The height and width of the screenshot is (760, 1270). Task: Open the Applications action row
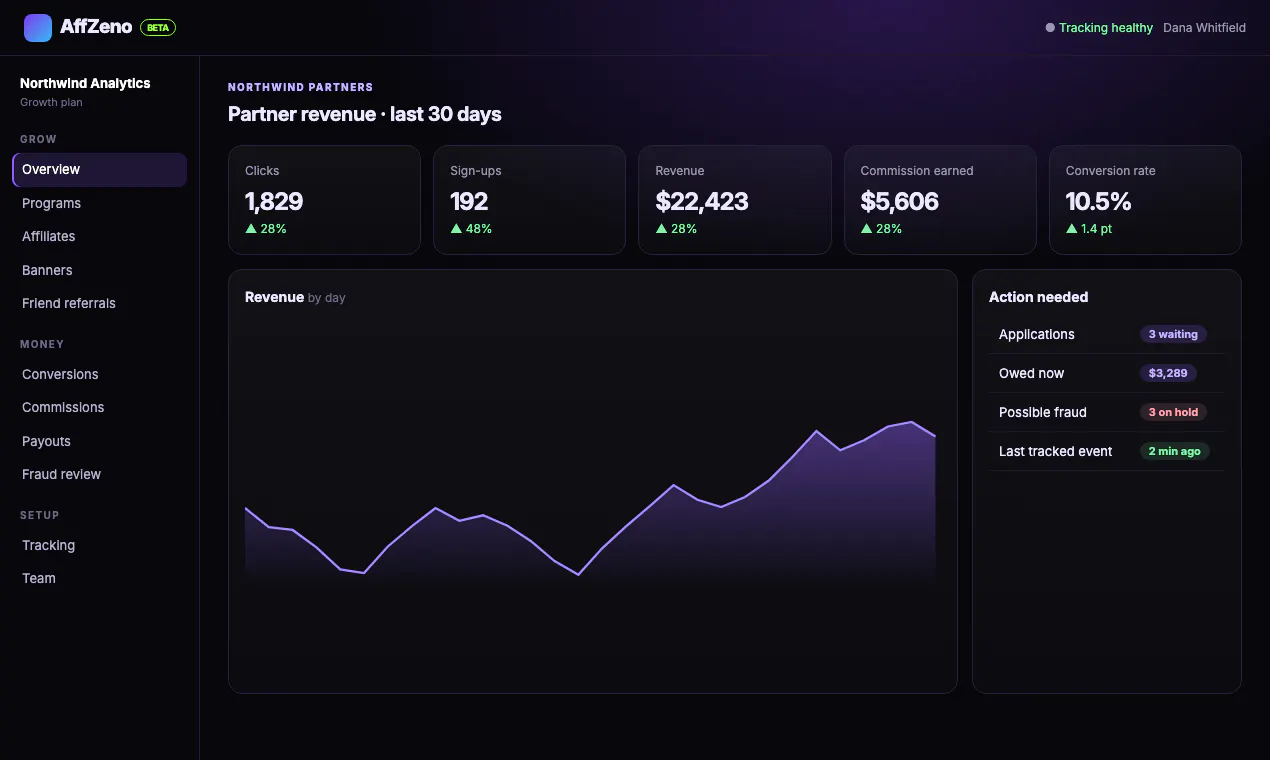coord(1107,334)
